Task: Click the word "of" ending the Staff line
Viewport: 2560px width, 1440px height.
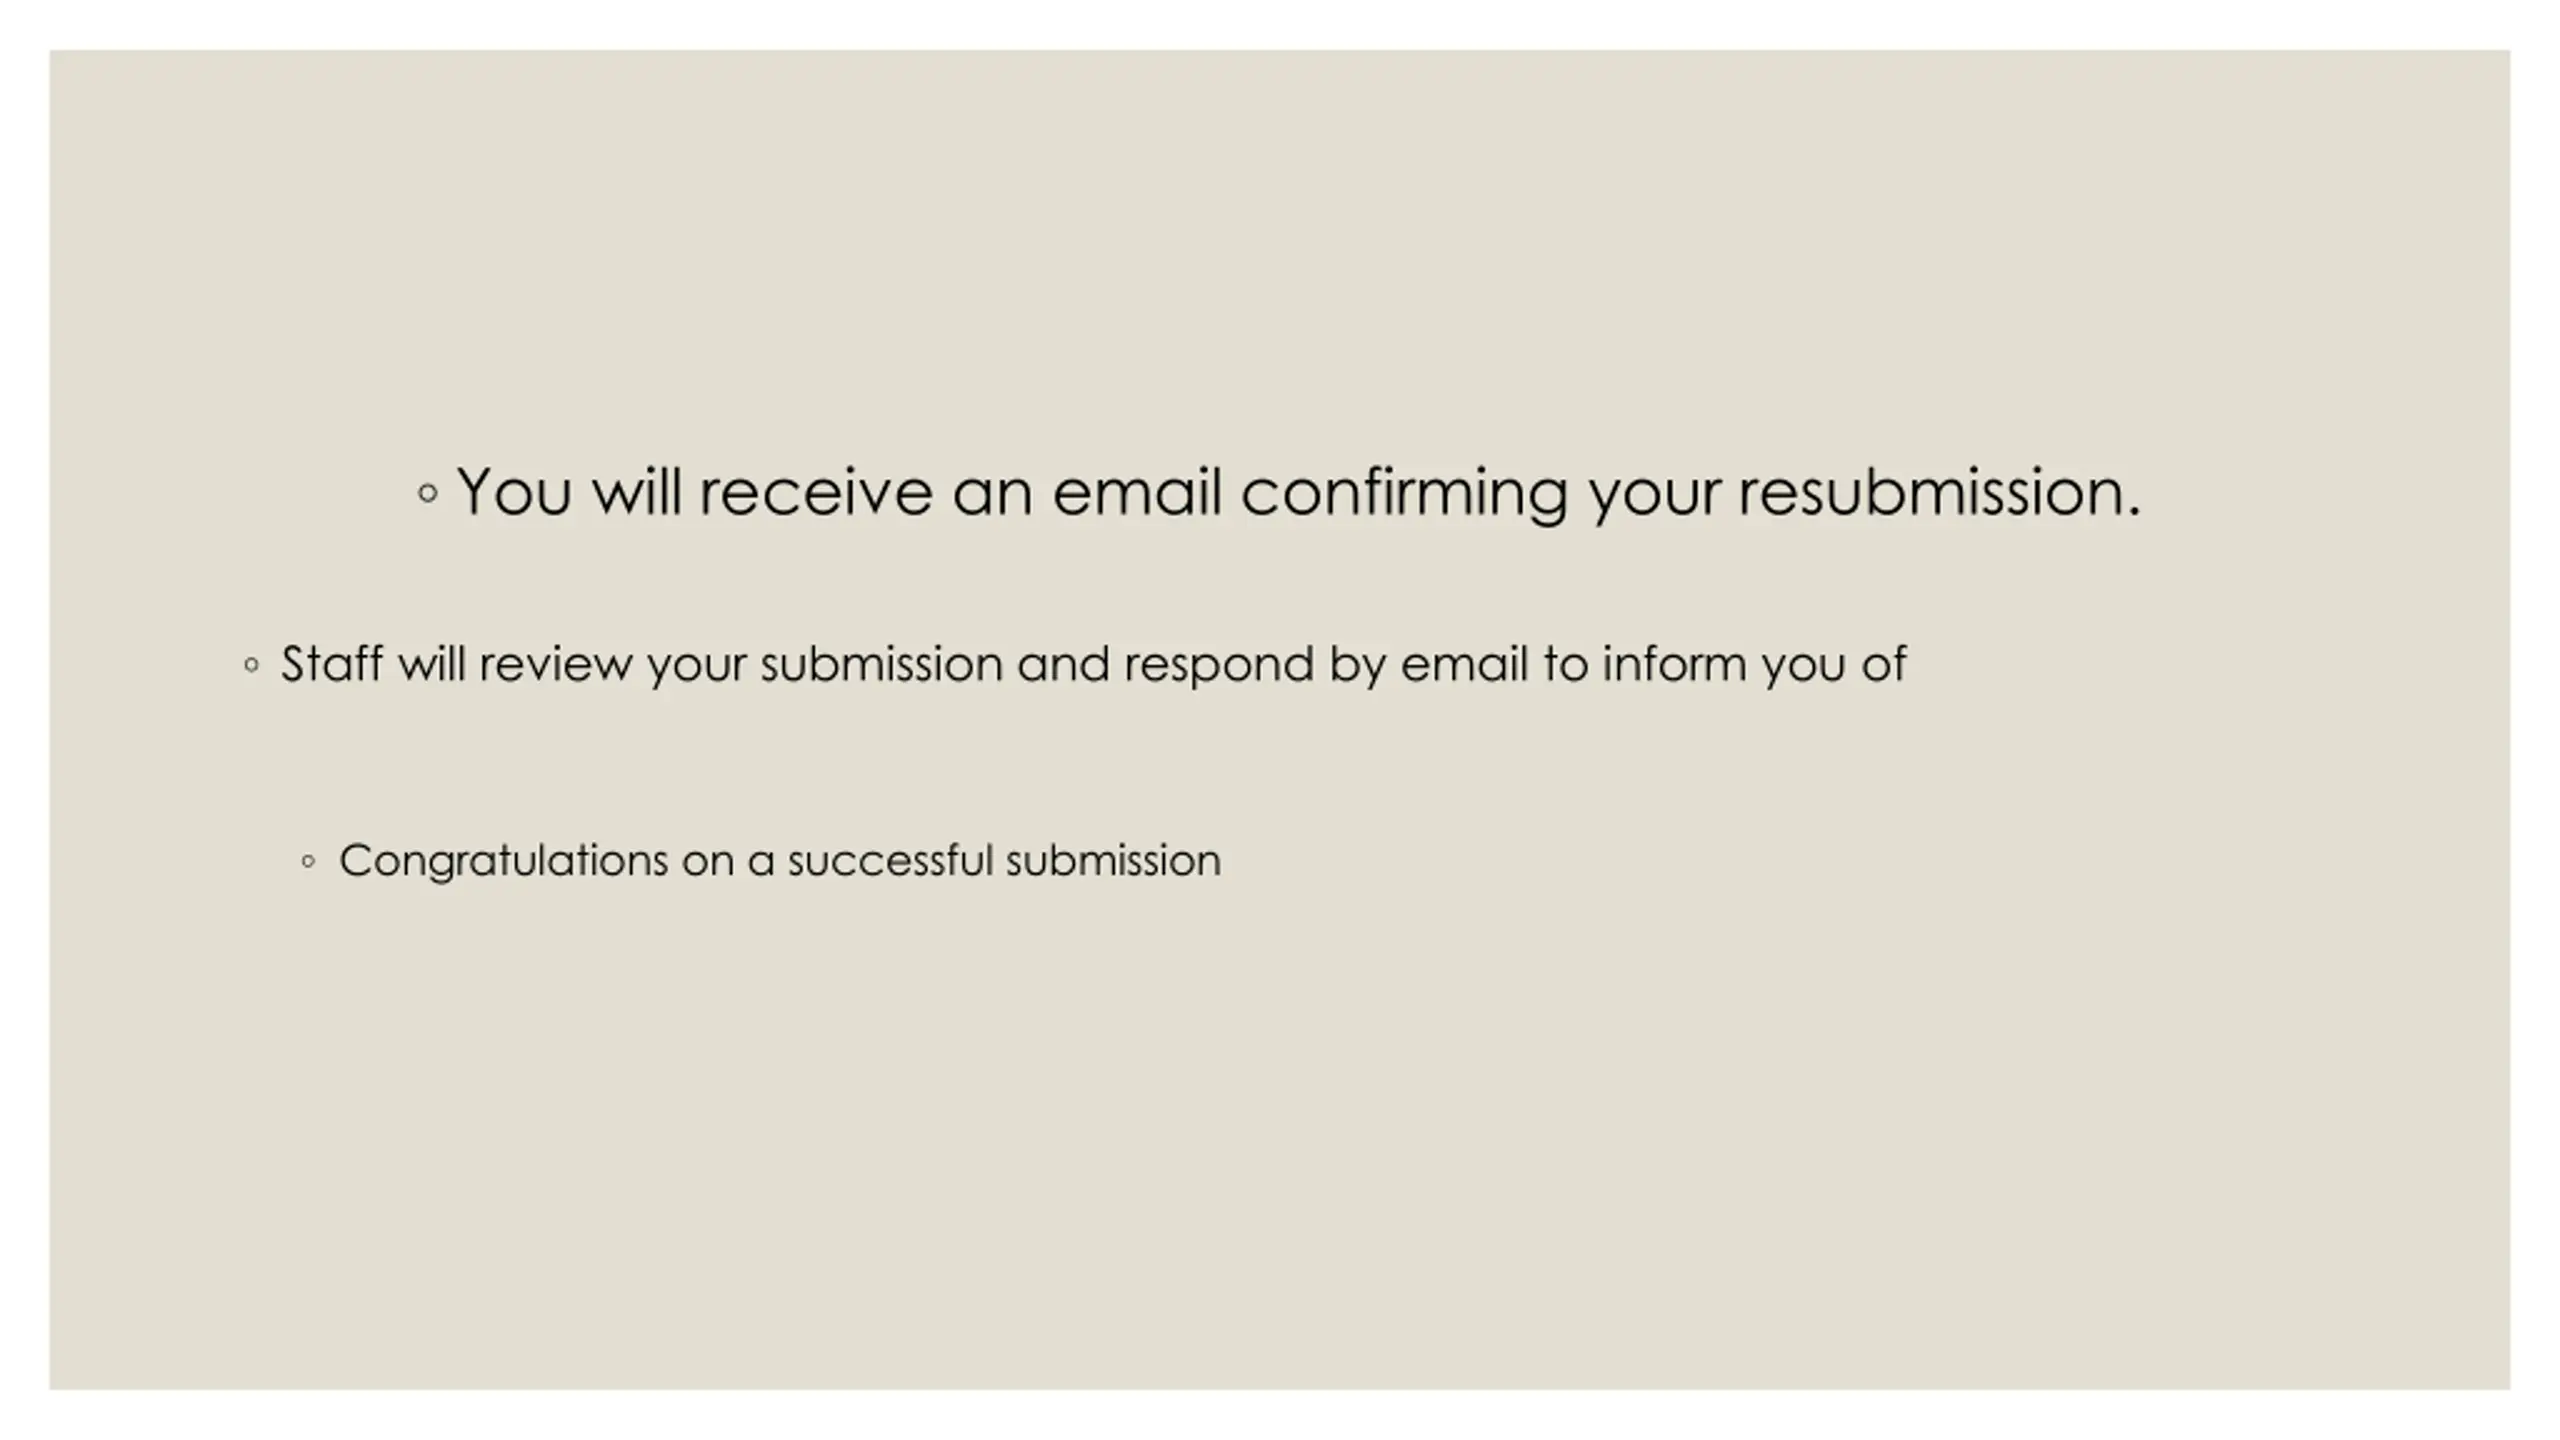Action: pos(1884,664)
